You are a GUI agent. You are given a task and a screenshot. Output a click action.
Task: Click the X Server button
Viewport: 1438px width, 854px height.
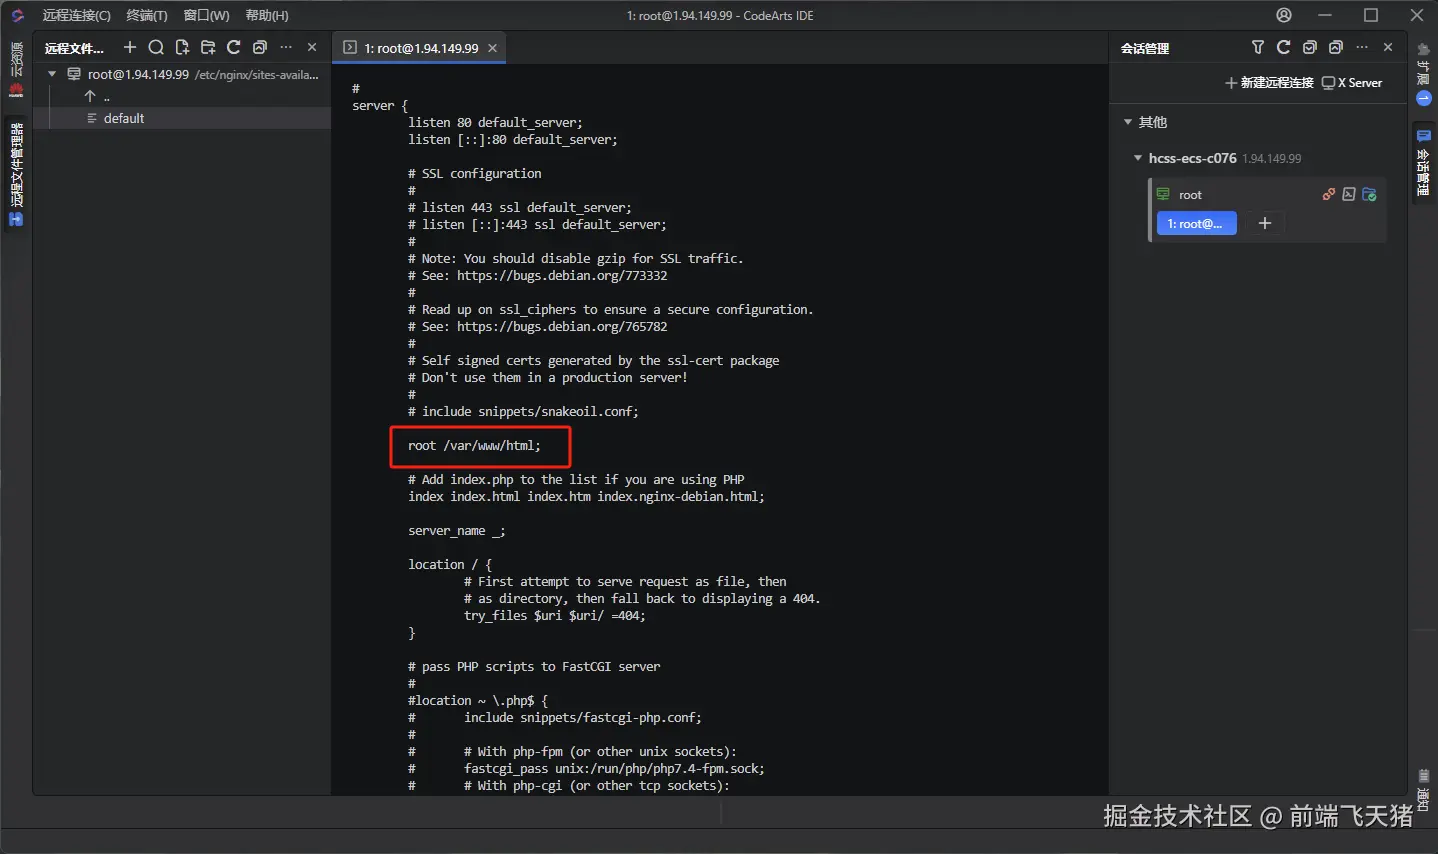(1352, 83)
